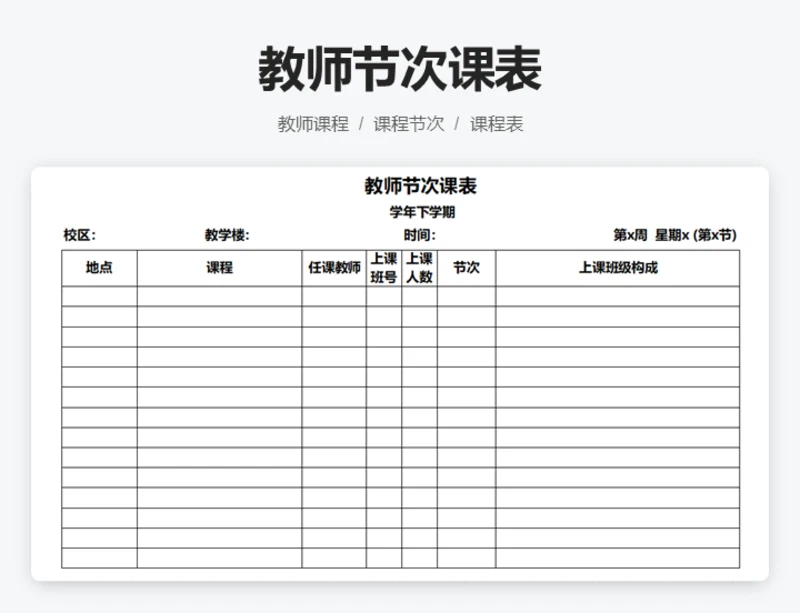Click the 课程 column header
Screen dimensions: 800x613
pos(217,267)
